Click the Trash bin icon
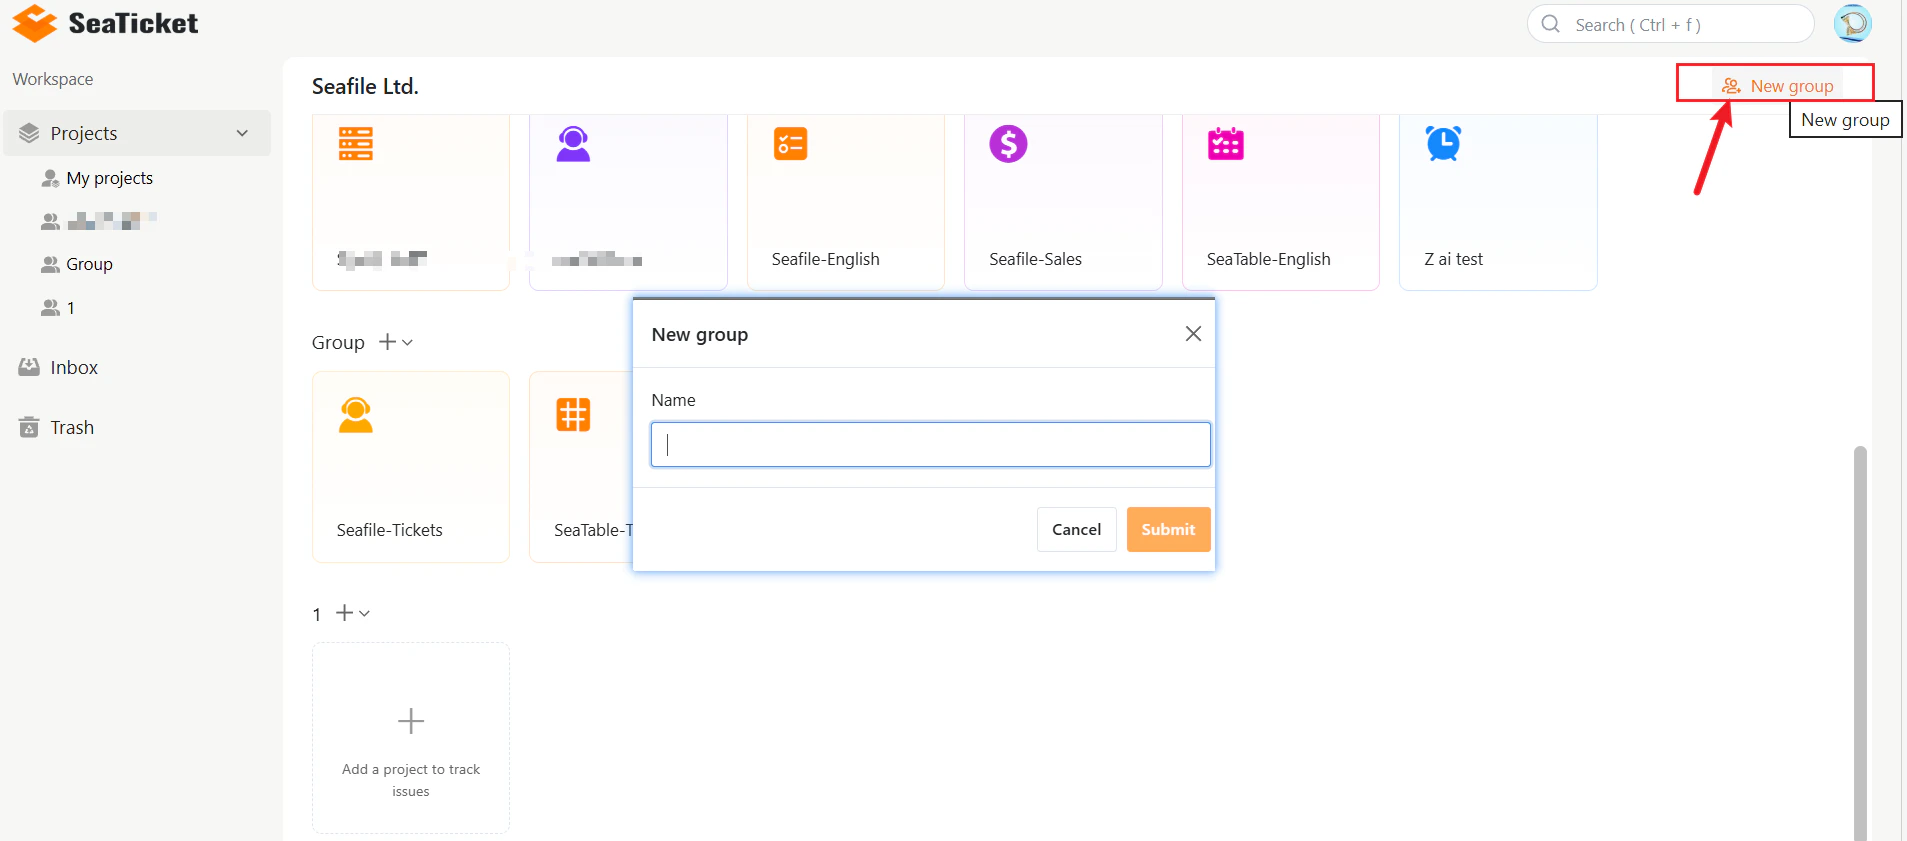Screen dimensions: 1907x841 pyautogui.click(x=29, y=427)
